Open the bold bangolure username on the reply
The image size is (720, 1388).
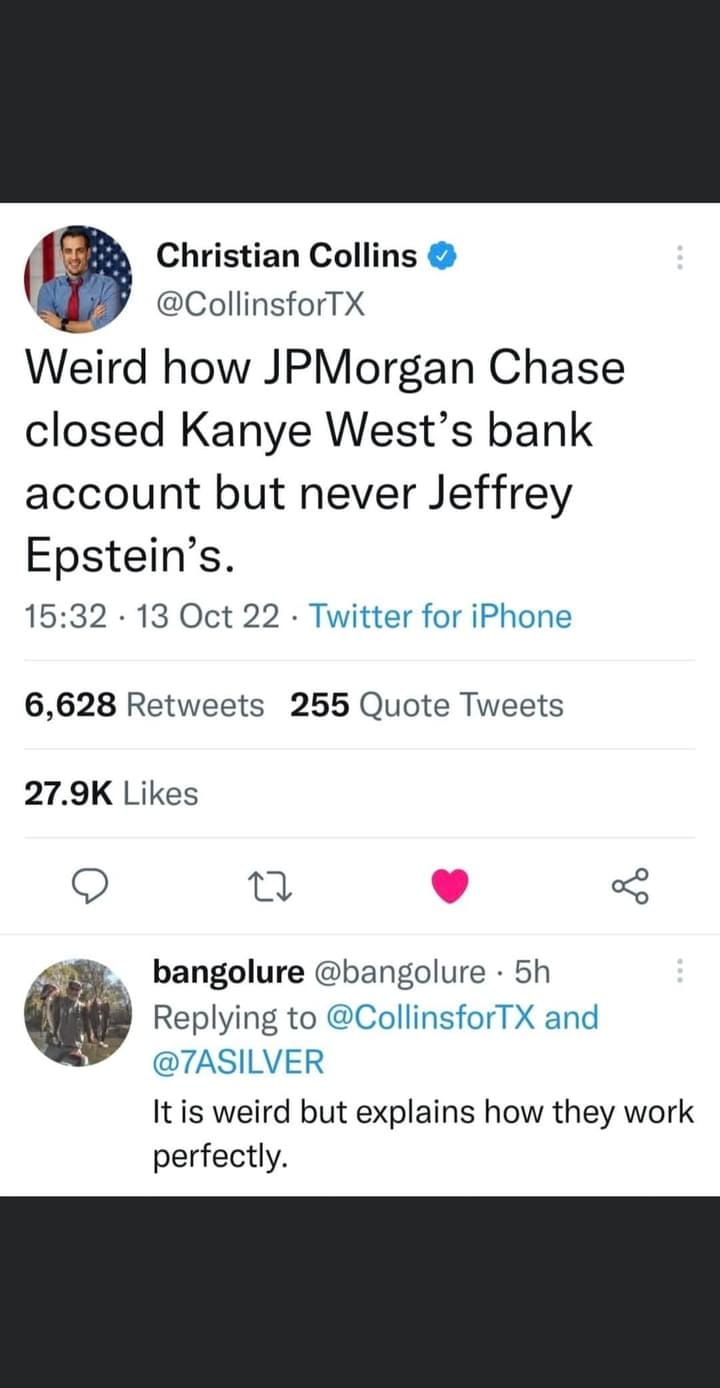(x=228, y=971)
